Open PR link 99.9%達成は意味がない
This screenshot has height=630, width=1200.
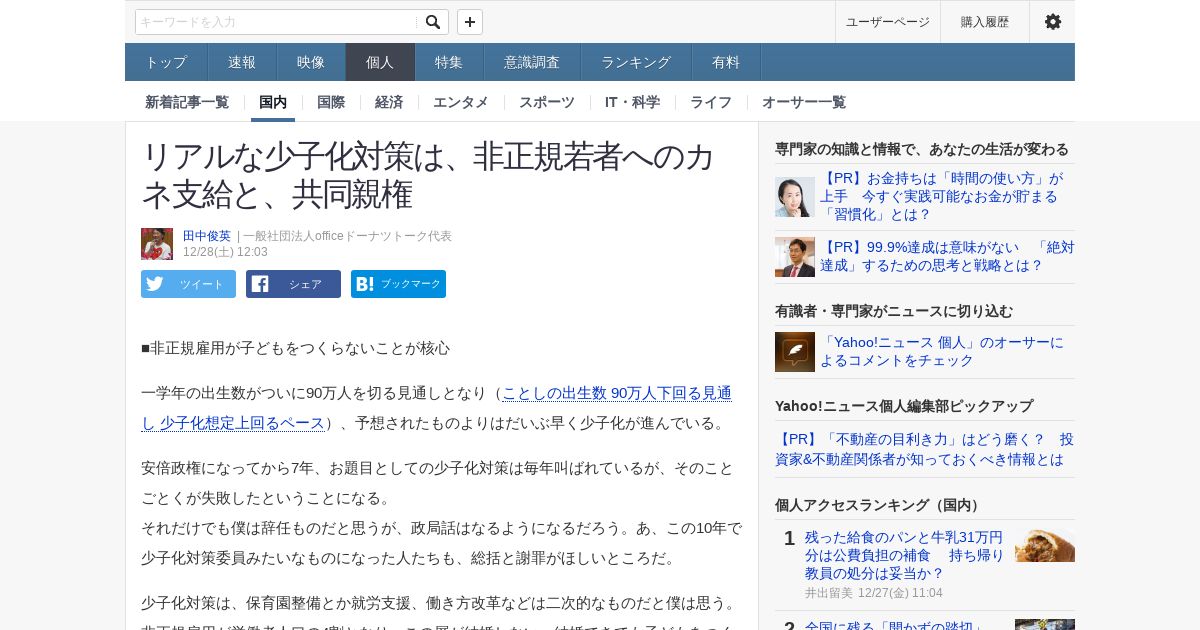click(x=947, y=256)
